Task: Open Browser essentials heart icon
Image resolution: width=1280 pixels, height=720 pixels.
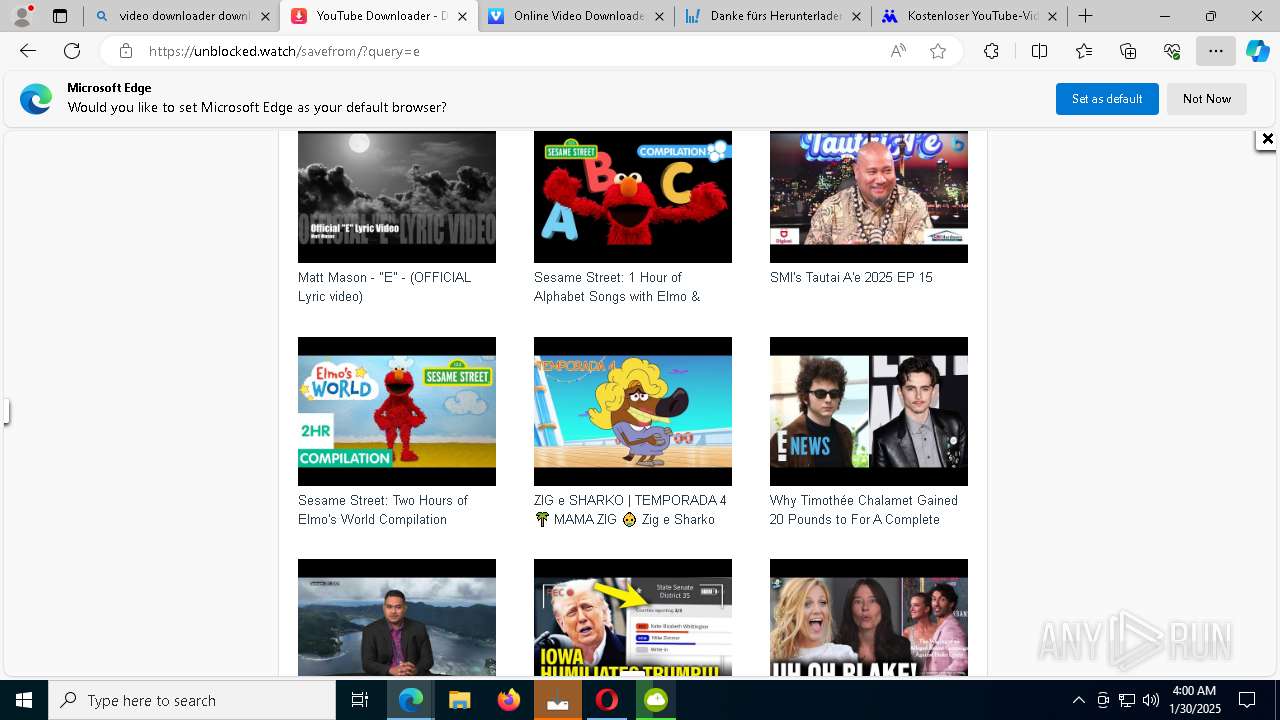Action: pyautogui.click(x=1172, y=51)
